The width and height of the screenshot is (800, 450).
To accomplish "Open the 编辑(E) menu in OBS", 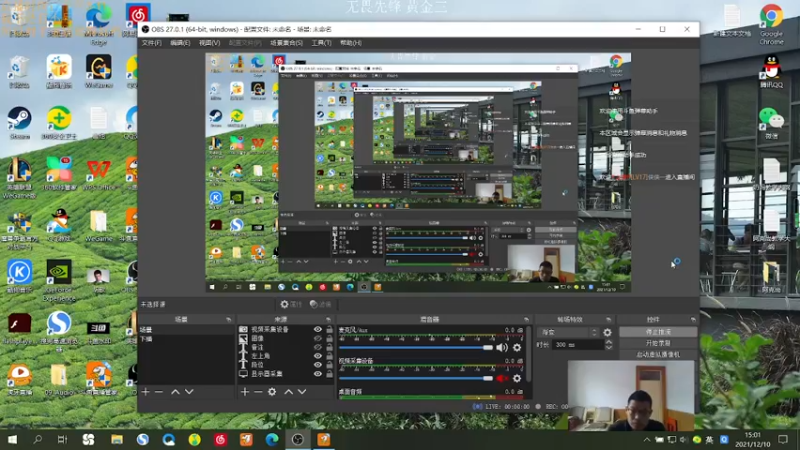I will click(180, 43).
